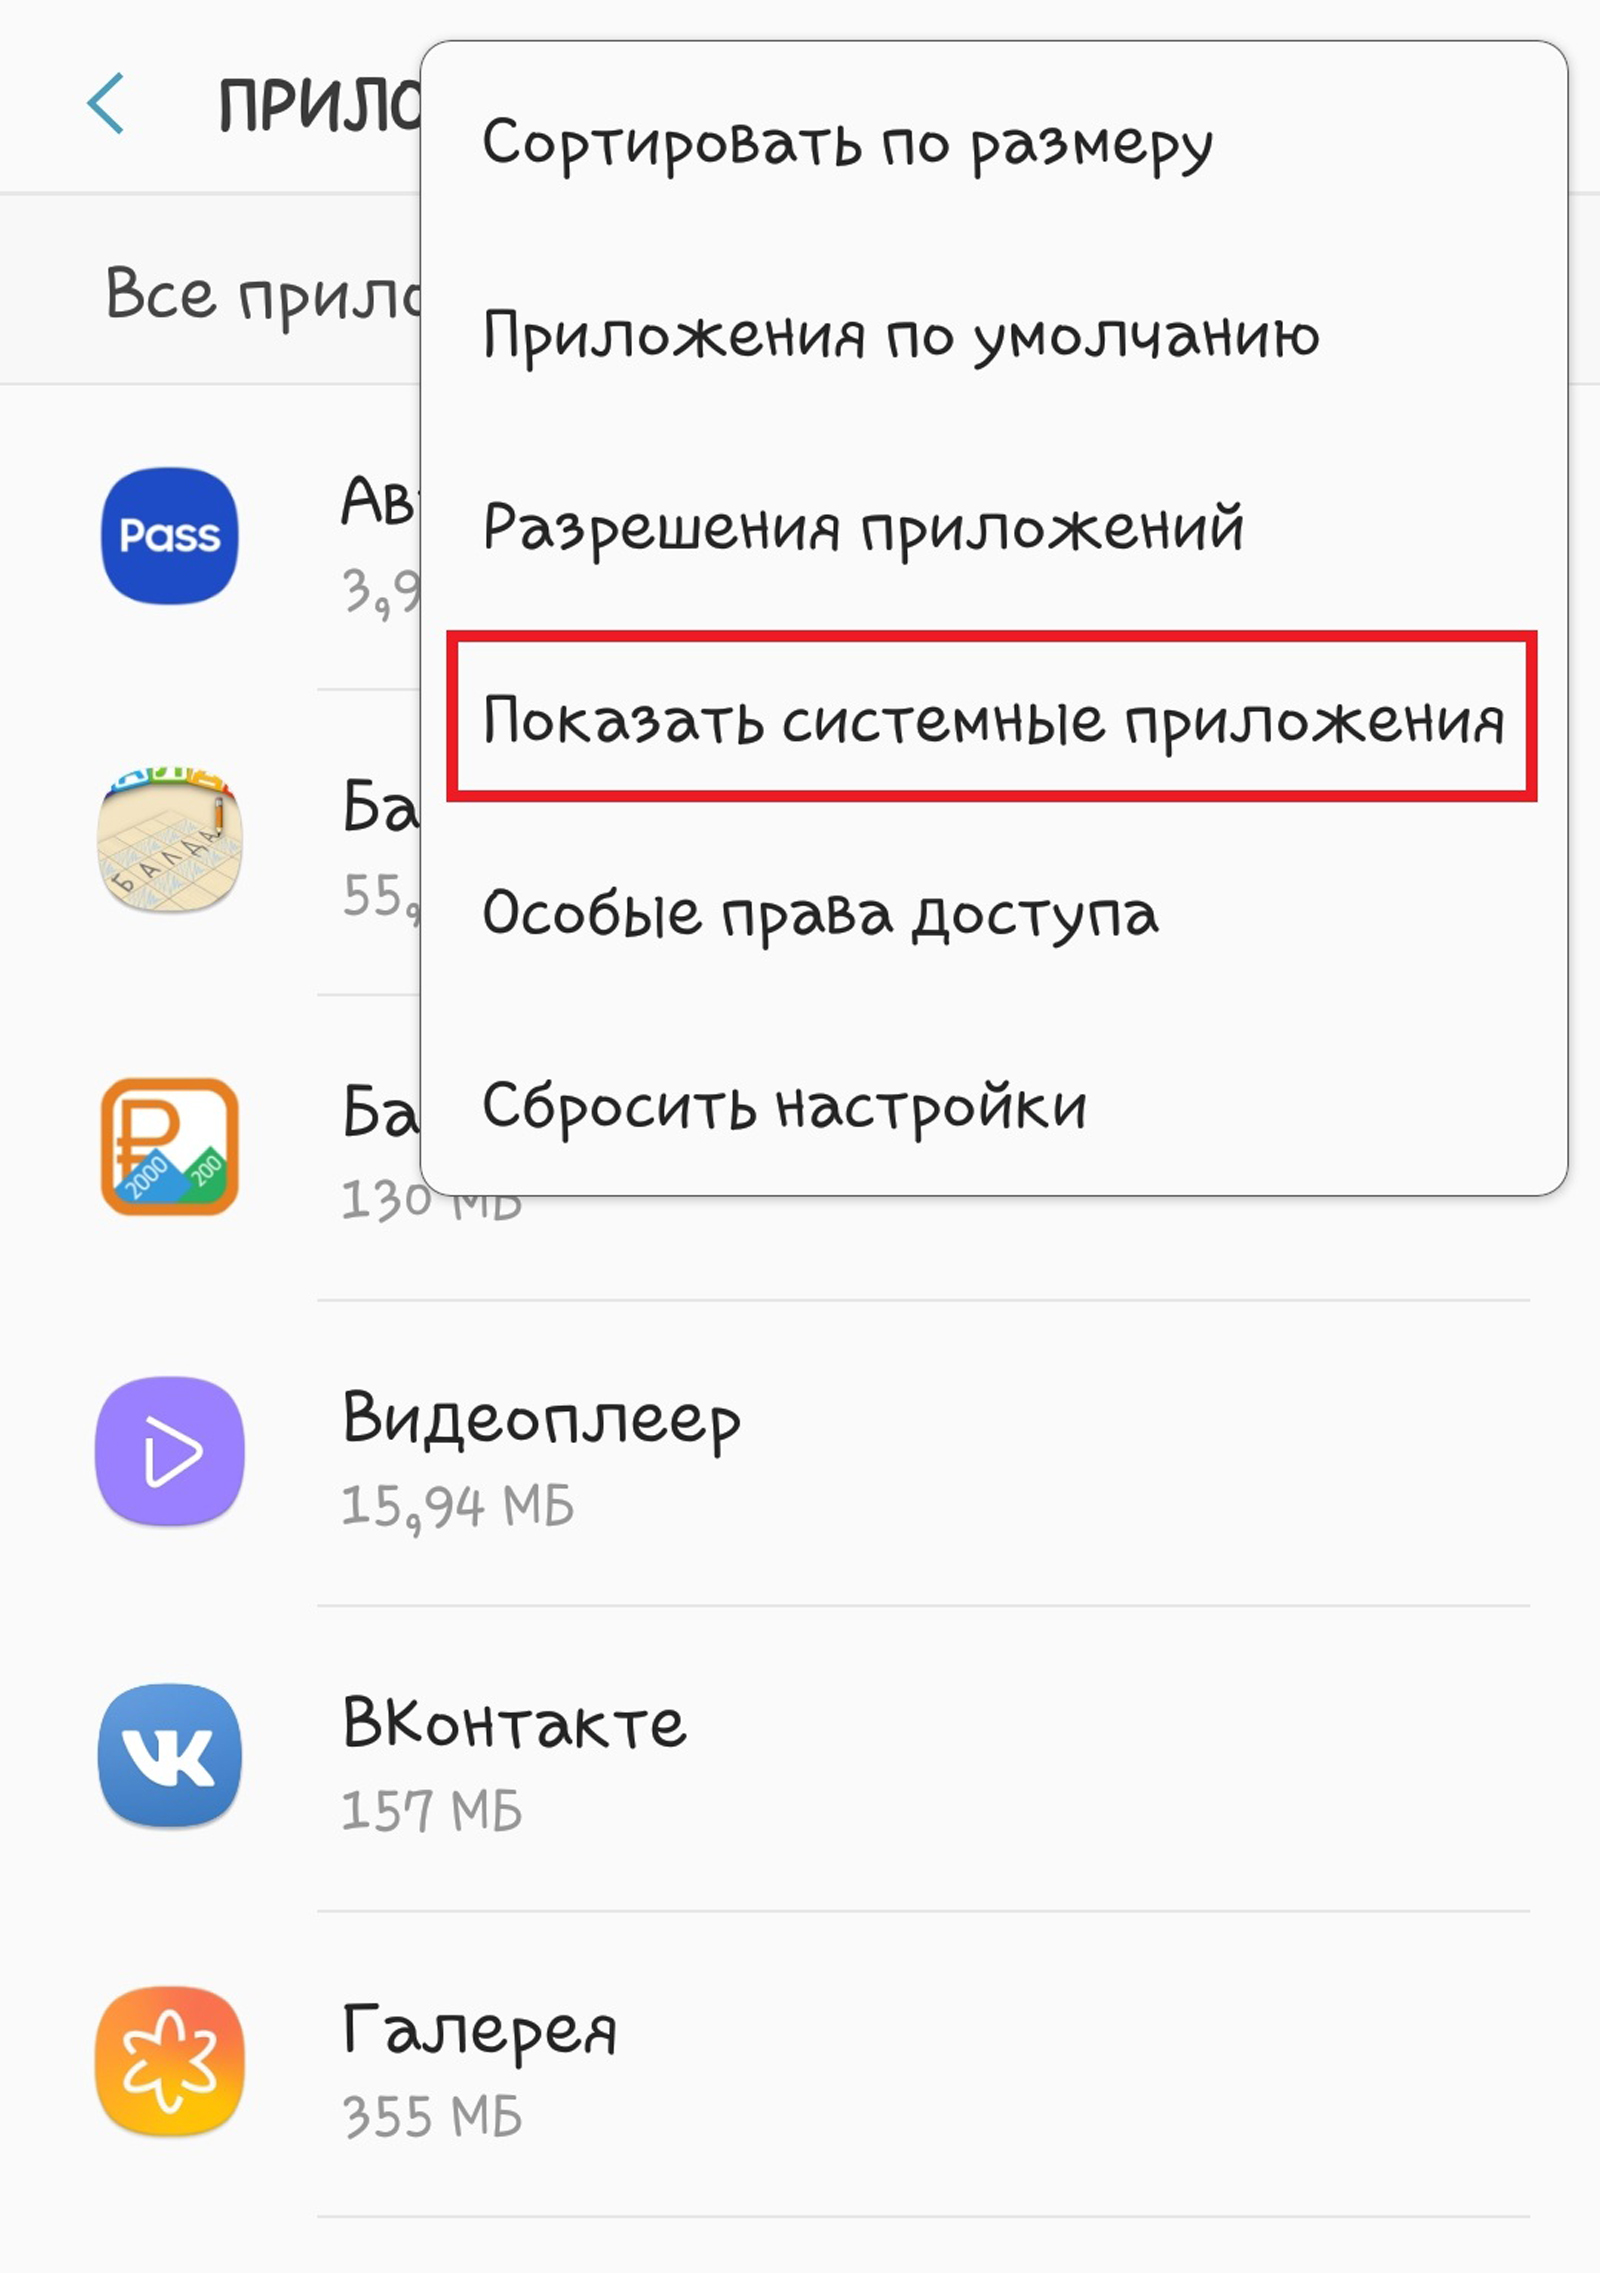Open Особые права доступа menu item
1600x2273 pixels.
[994, 913]
